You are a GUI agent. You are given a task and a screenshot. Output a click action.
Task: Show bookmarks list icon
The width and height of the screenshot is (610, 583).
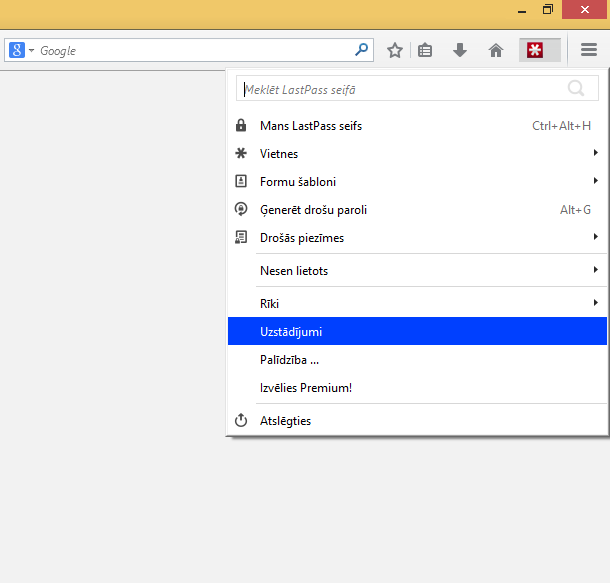coord(425,50)
